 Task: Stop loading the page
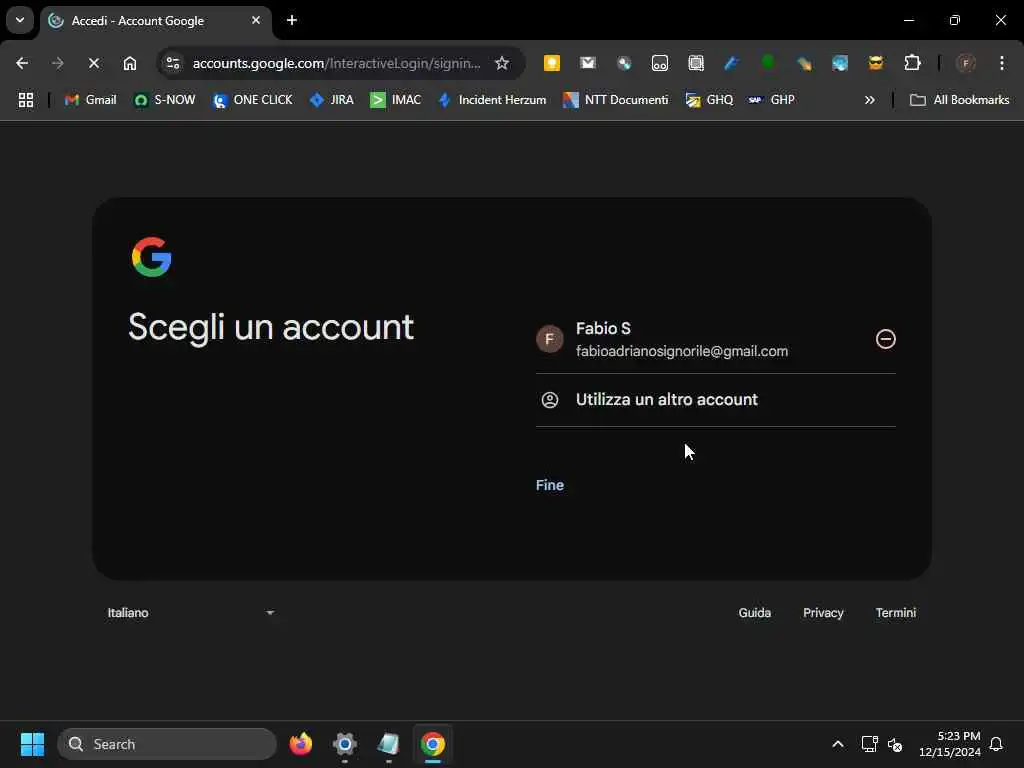click(x=93, y=63)
